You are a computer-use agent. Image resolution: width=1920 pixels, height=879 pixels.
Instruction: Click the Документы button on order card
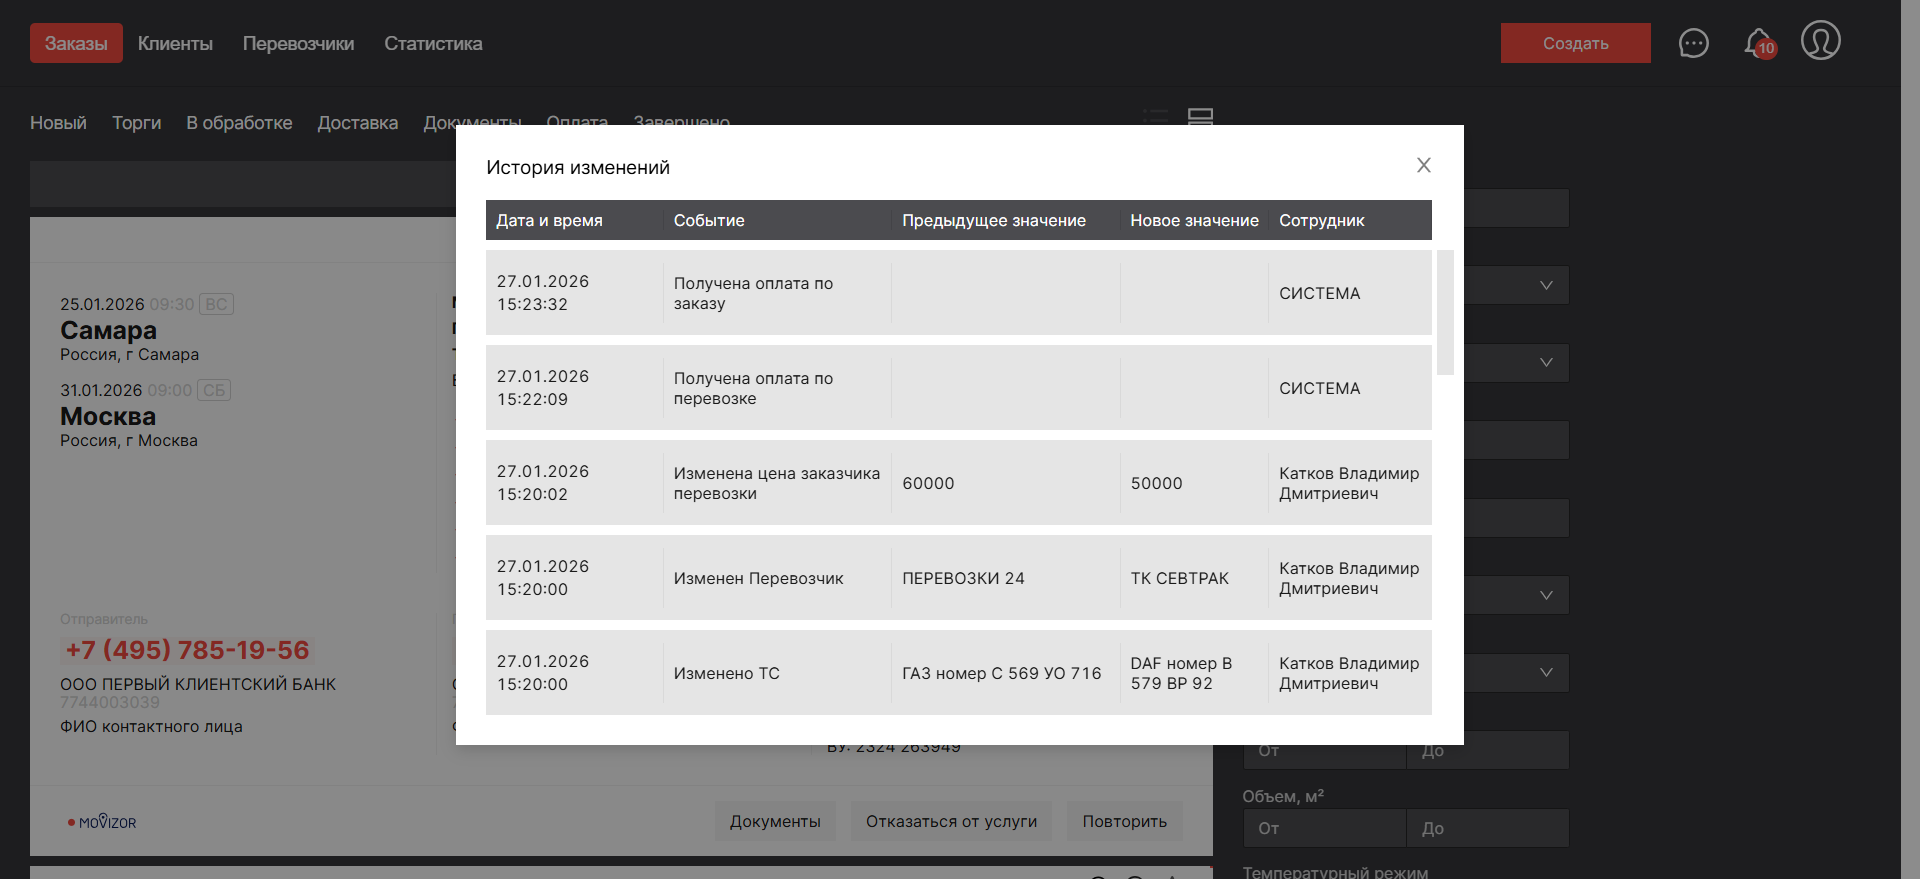click(775, 821)
